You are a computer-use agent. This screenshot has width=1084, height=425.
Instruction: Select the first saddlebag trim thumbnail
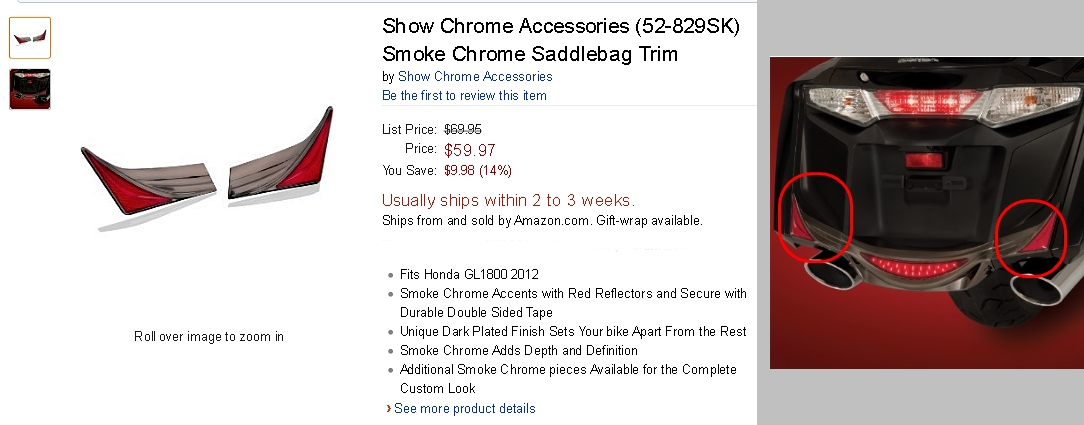(30, 37)
